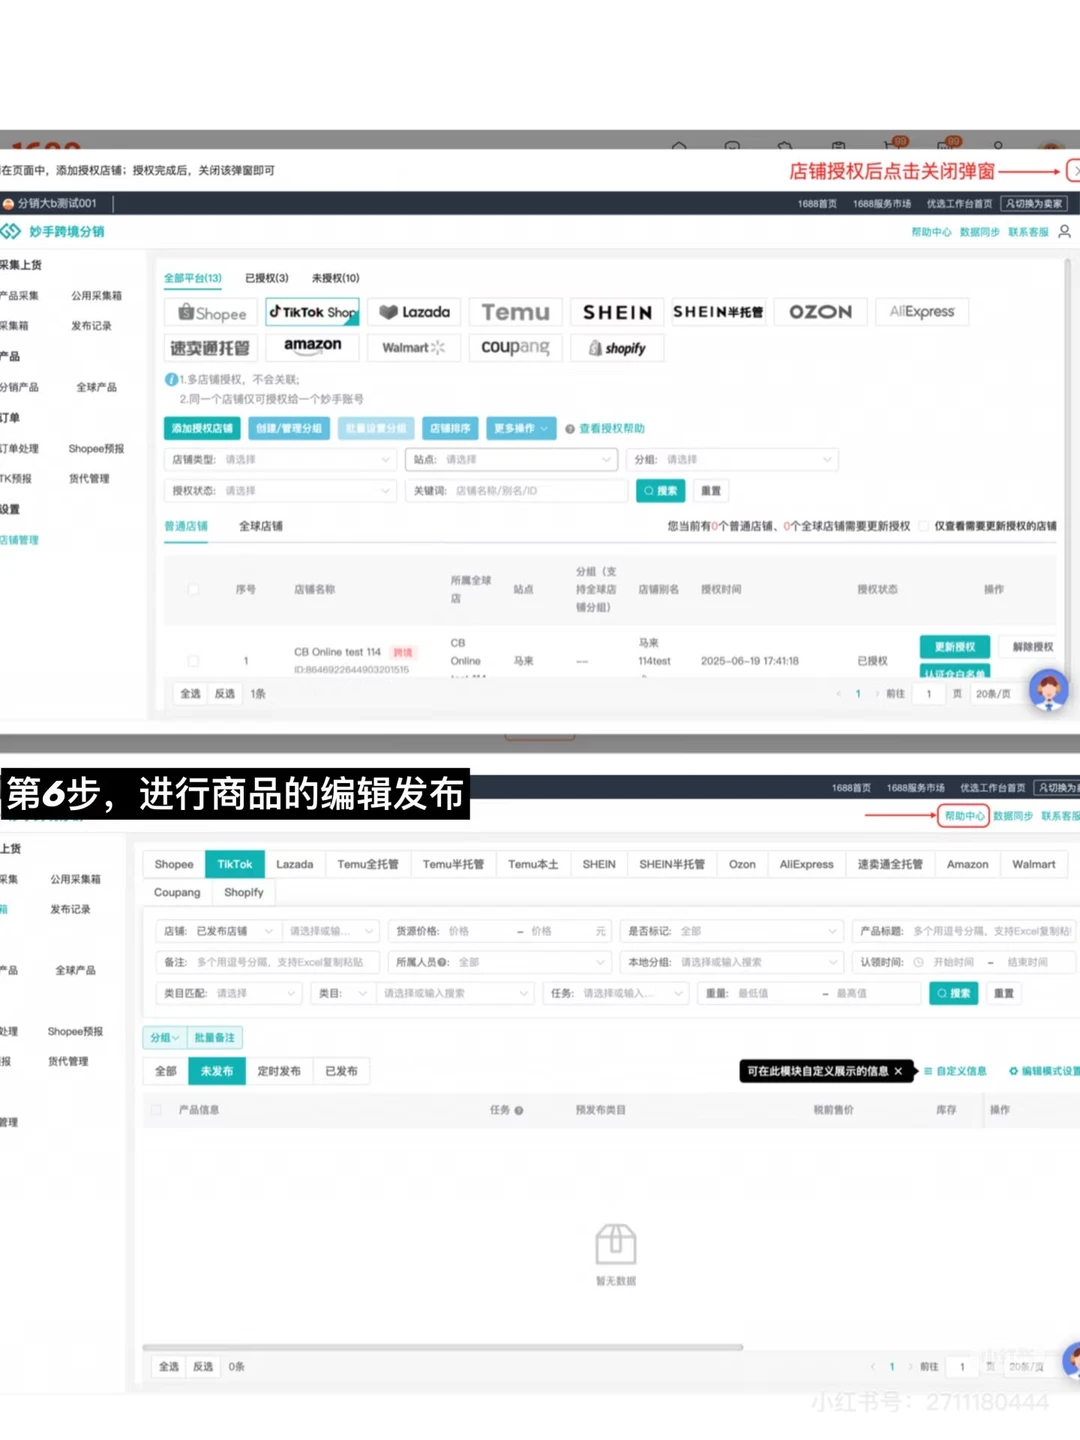The image size is (1080, 1440).
Task: Click the 添加授权店铺 button
Action: [202, 428]
